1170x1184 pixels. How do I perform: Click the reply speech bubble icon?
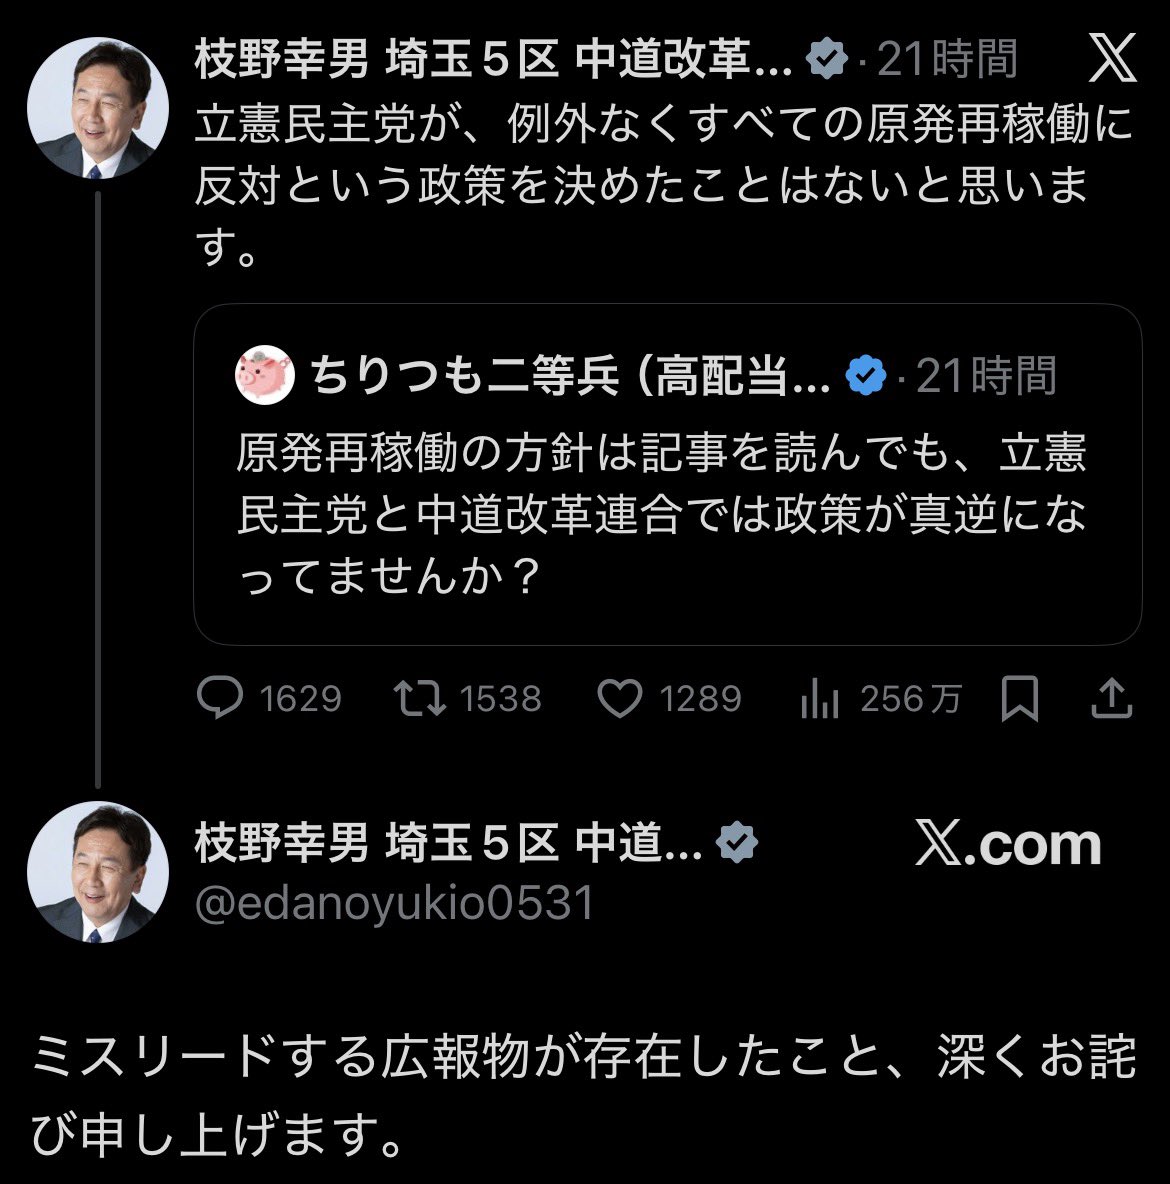coord(220,699)
